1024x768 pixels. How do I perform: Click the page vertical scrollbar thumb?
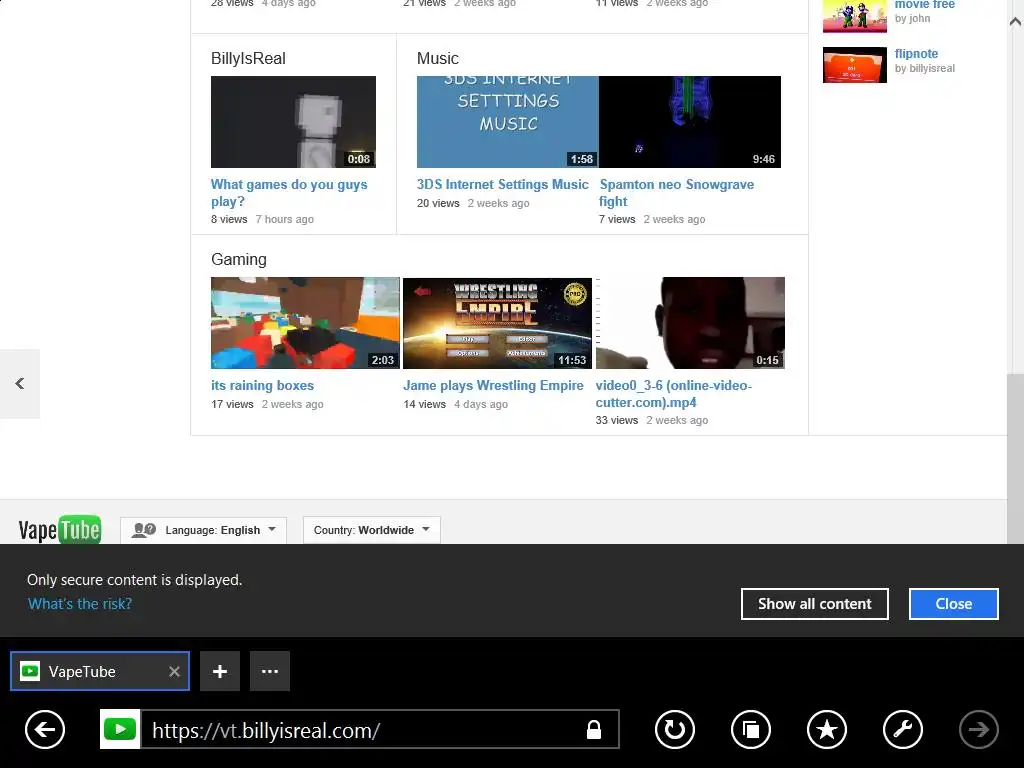coord(1015,457)
